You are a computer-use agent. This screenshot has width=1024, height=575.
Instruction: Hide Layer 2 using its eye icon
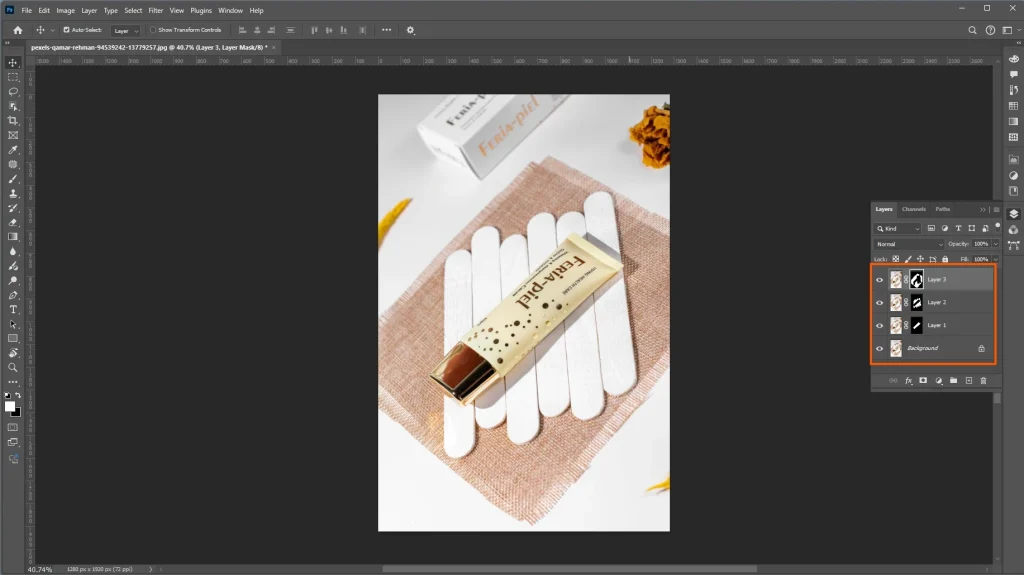click(879, 303)
